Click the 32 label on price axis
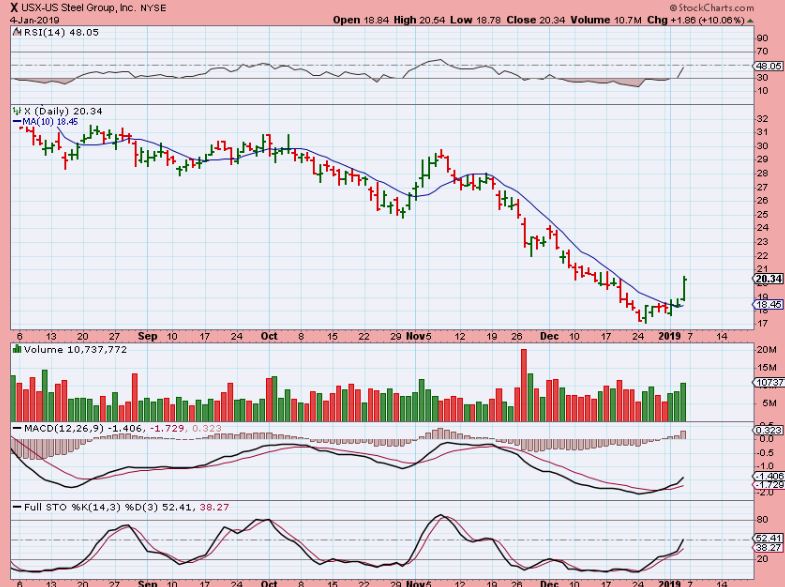The image size is (785, 587). [762, 119]
